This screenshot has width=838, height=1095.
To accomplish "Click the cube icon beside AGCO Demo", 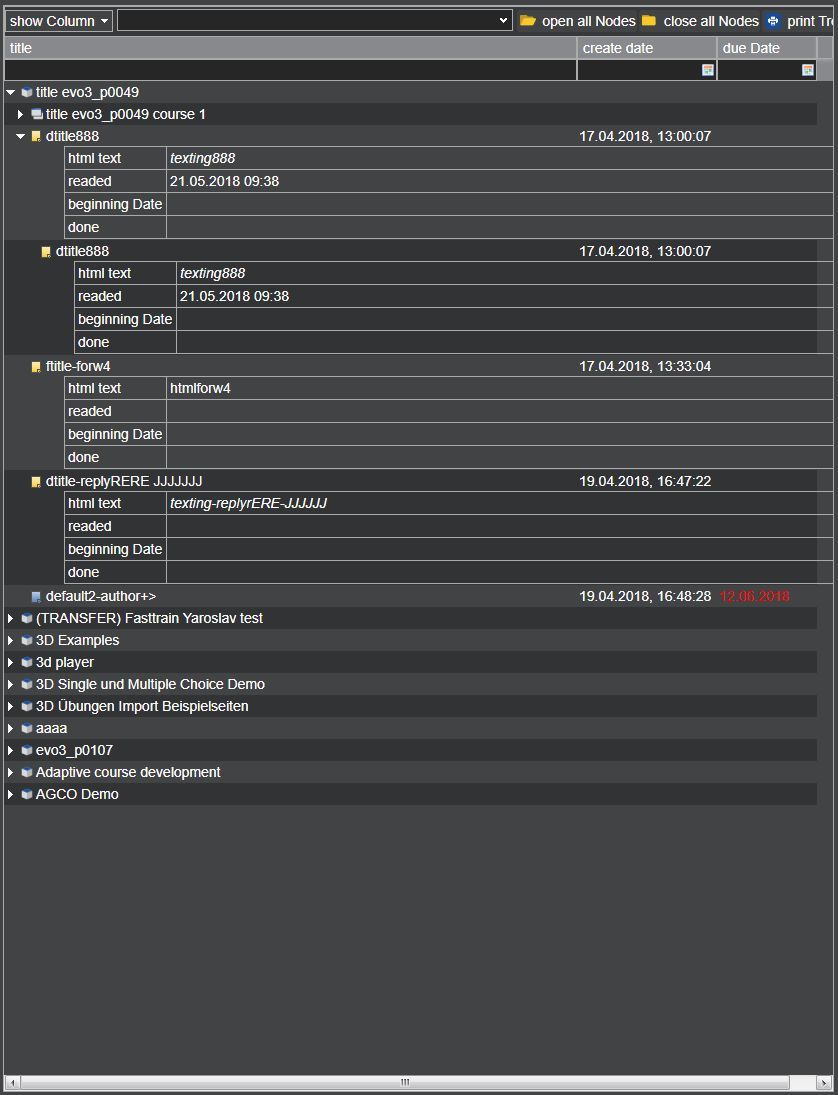I will click(x=27, y=795).
